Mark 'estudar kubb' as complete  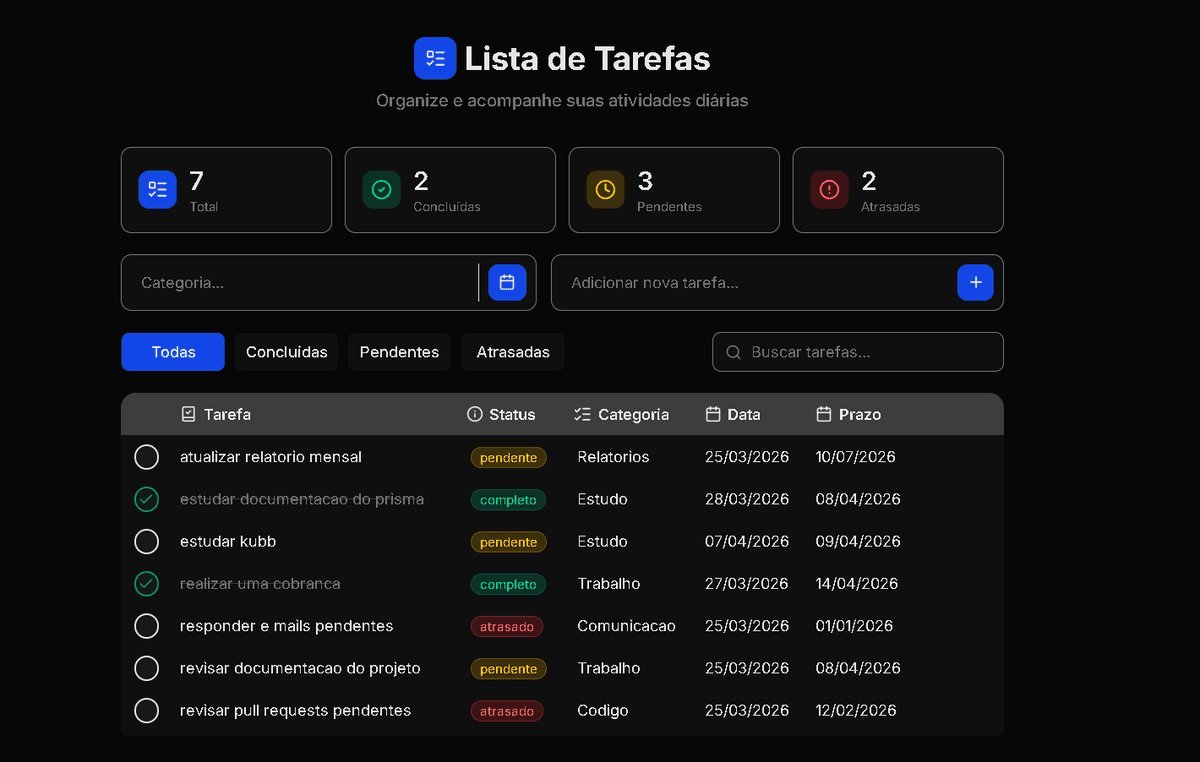pos(146,542)
